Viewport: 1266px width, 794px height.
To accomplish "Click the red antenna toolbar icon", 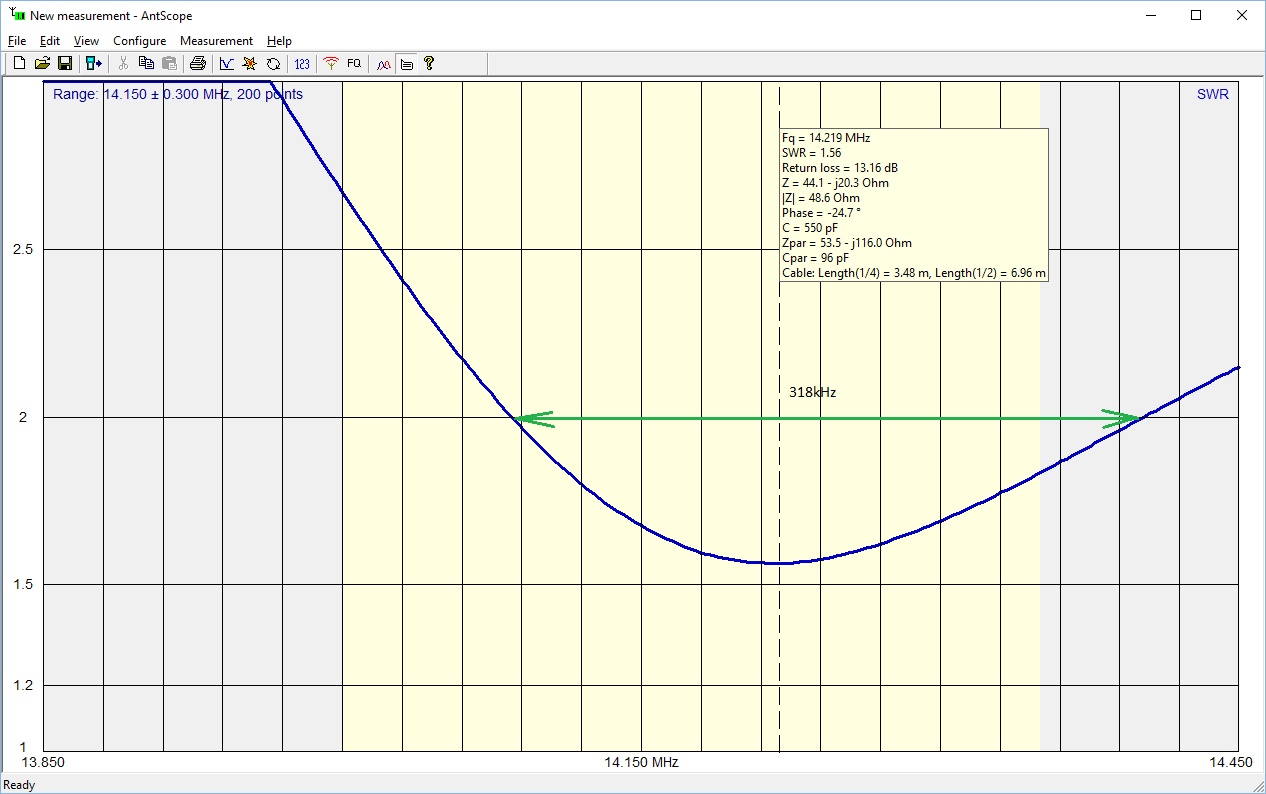I will click(x=331, y=64).
